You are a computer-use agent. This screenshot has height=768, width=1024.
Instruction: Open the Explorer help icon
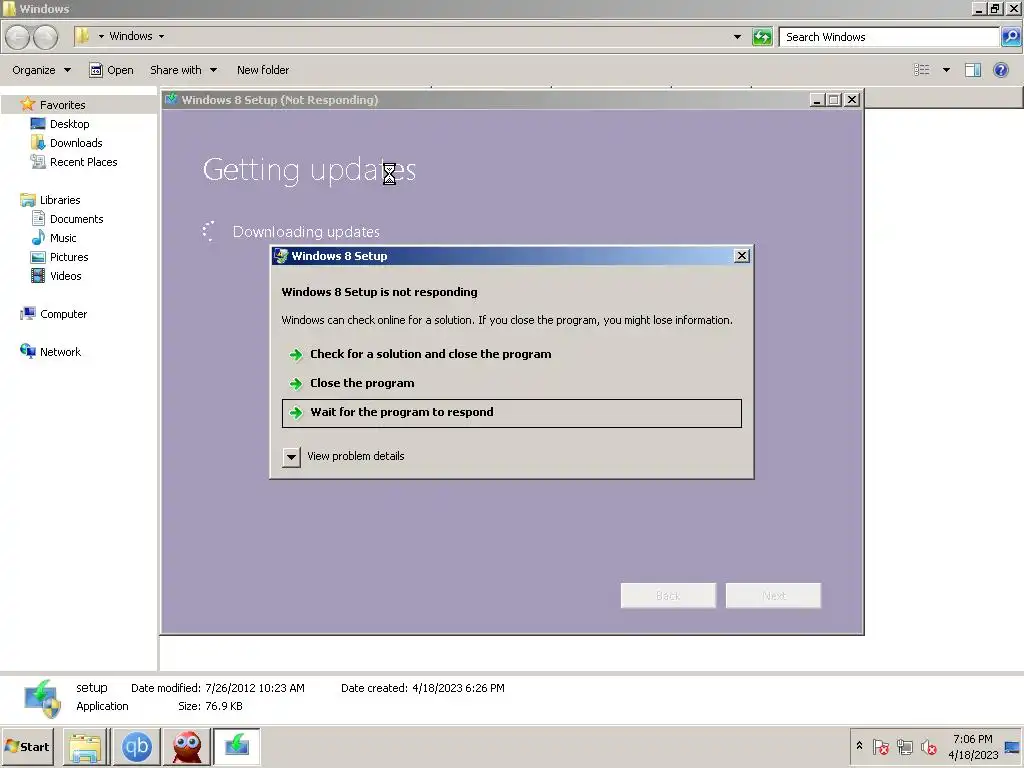pyautogui.click(x=1000, y=70)
